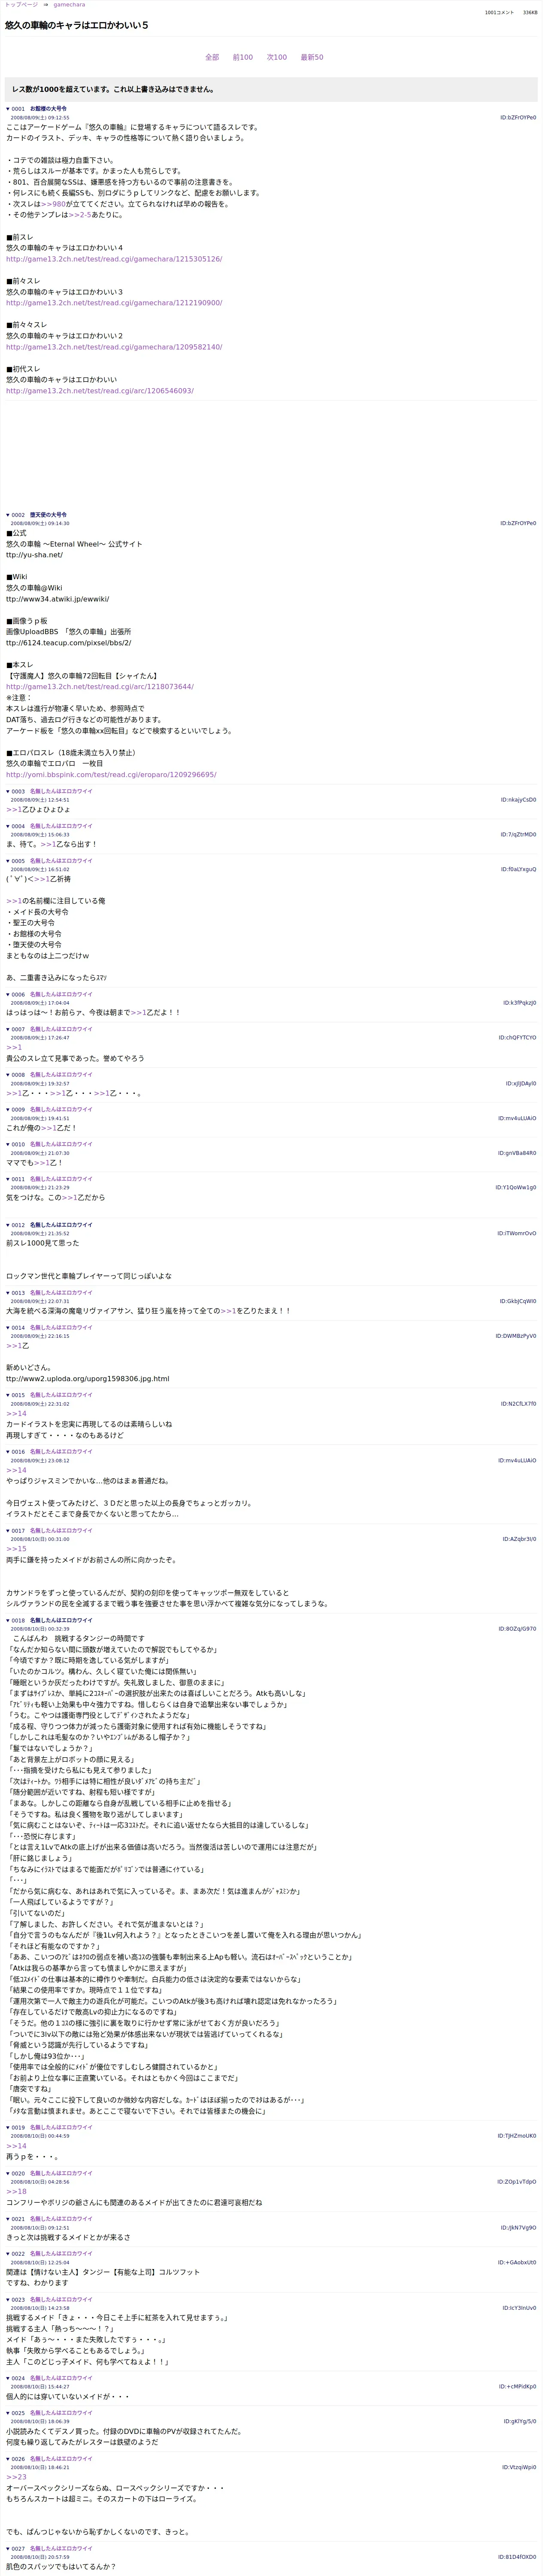Viewport: 551px width, 2576px height.
Task: Open >>23 anchor in post 0026
Action: point(16,2477)
